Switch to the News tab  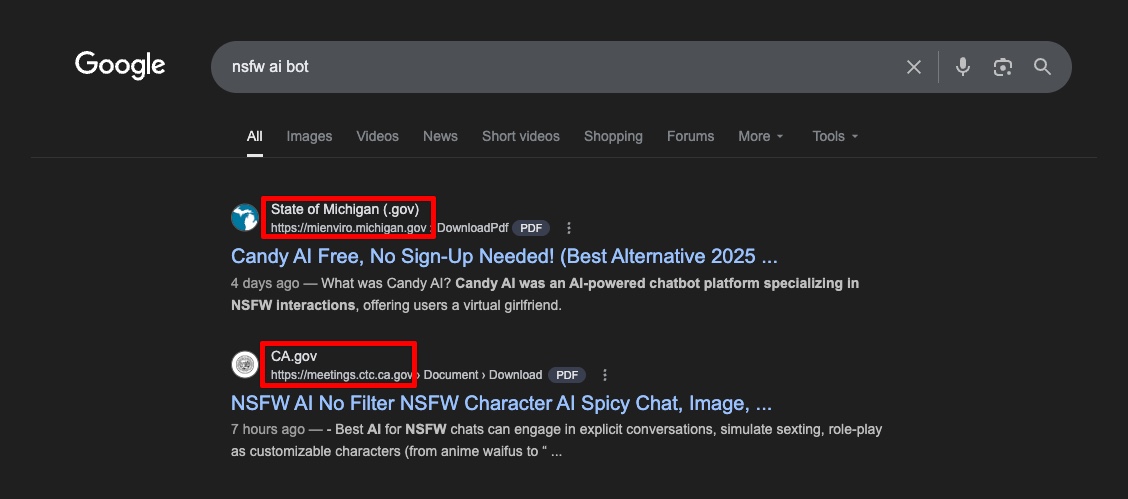pyautogui.click(x=440, y=136)
